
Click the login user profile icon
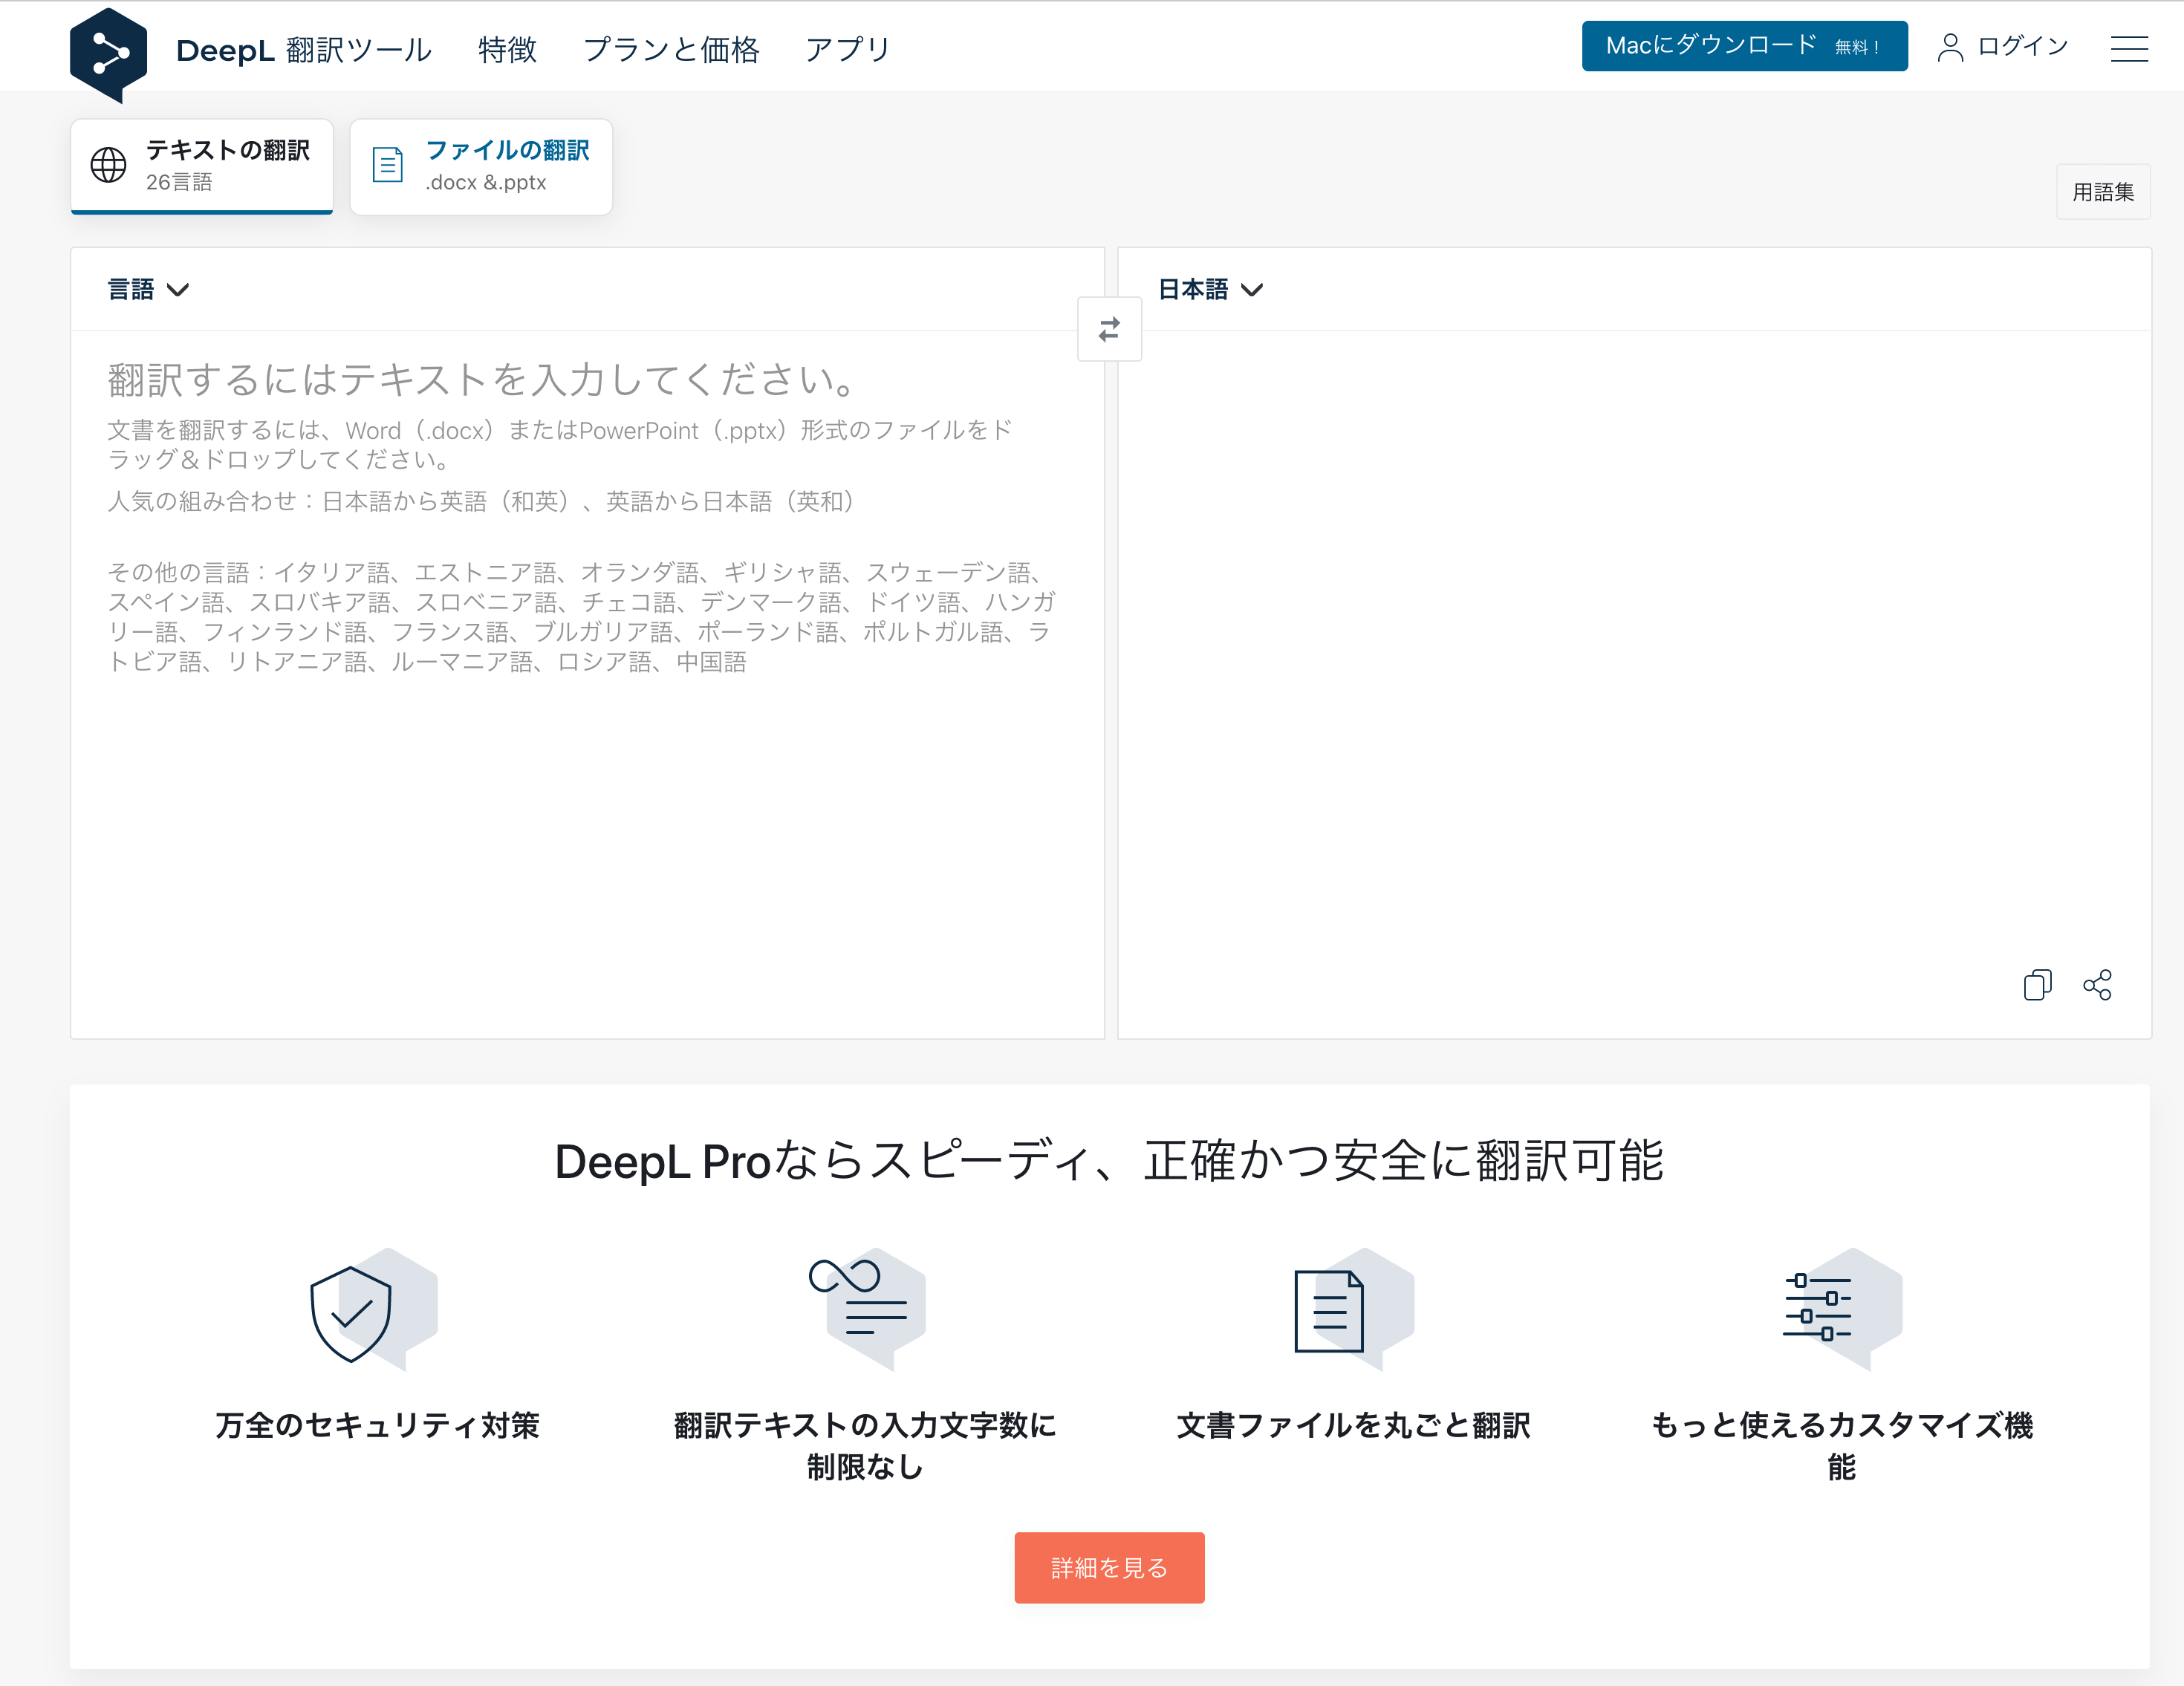click(1950, 47)
